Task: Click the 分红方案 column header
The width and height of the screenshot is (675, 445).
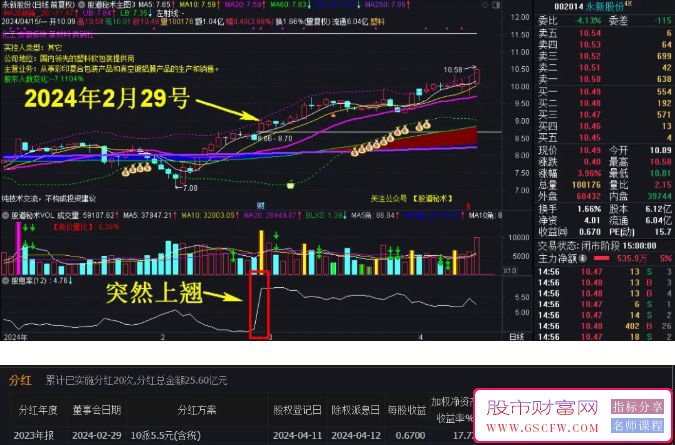Action: point(197,410)
